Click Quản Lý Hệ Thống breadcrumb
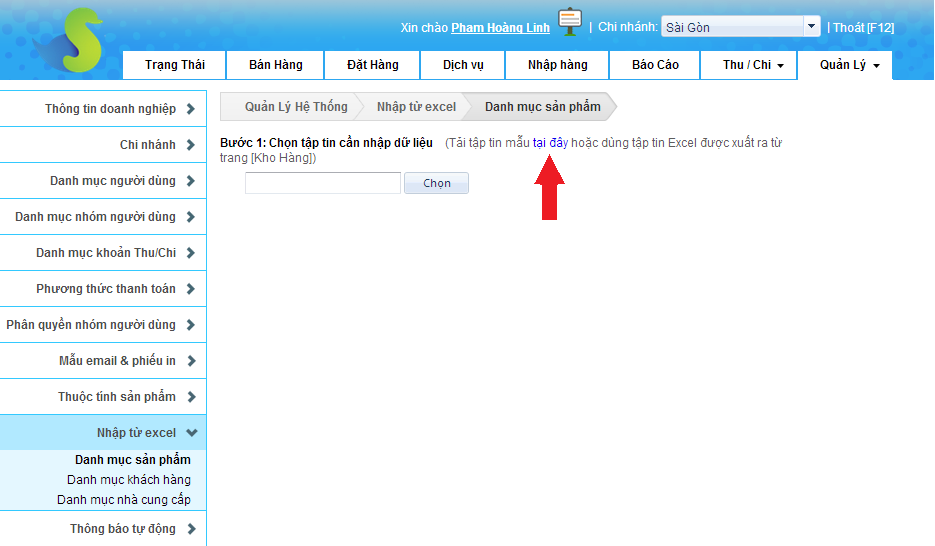The height and width of the screenshot is (546, 935). click(x=295, y=107)
